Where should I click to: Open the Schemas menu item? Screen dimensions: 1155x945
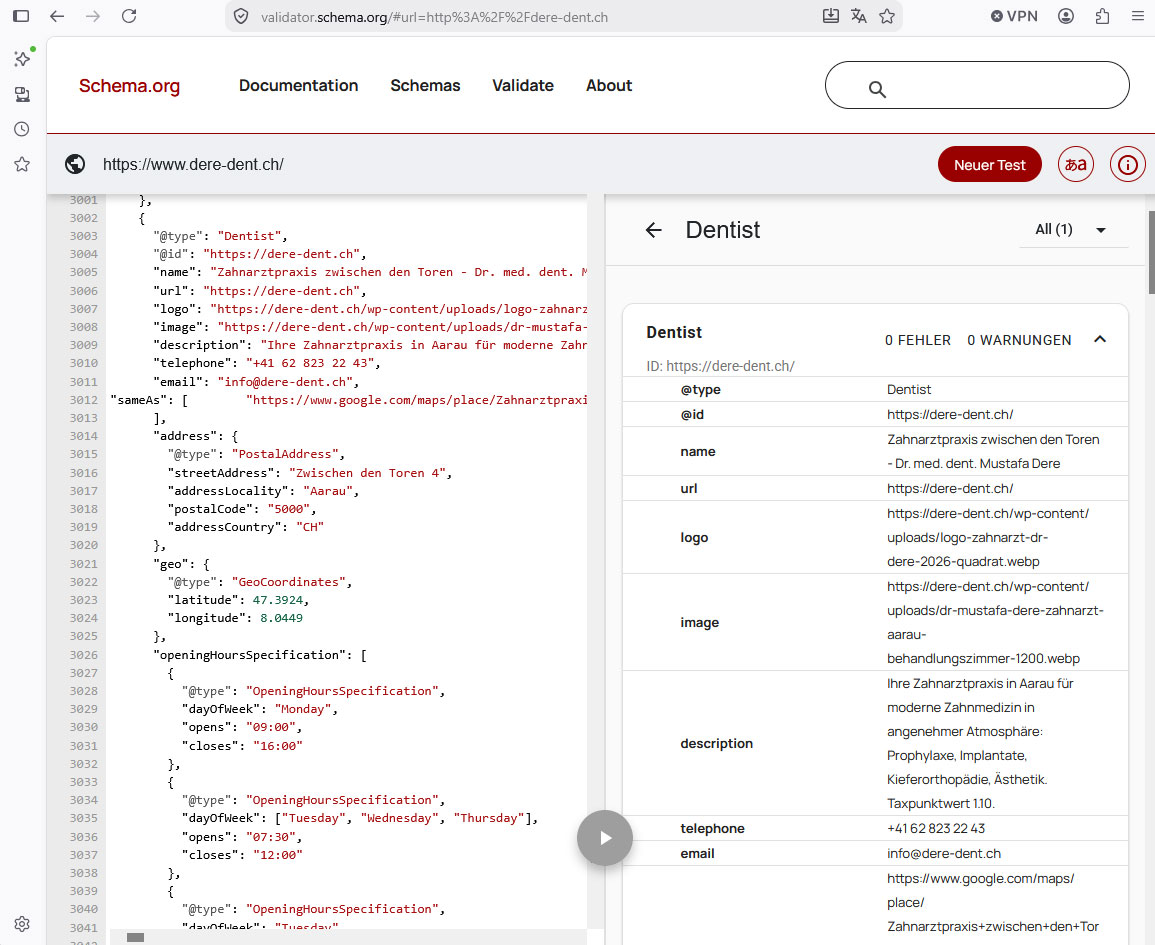point(425,85)
